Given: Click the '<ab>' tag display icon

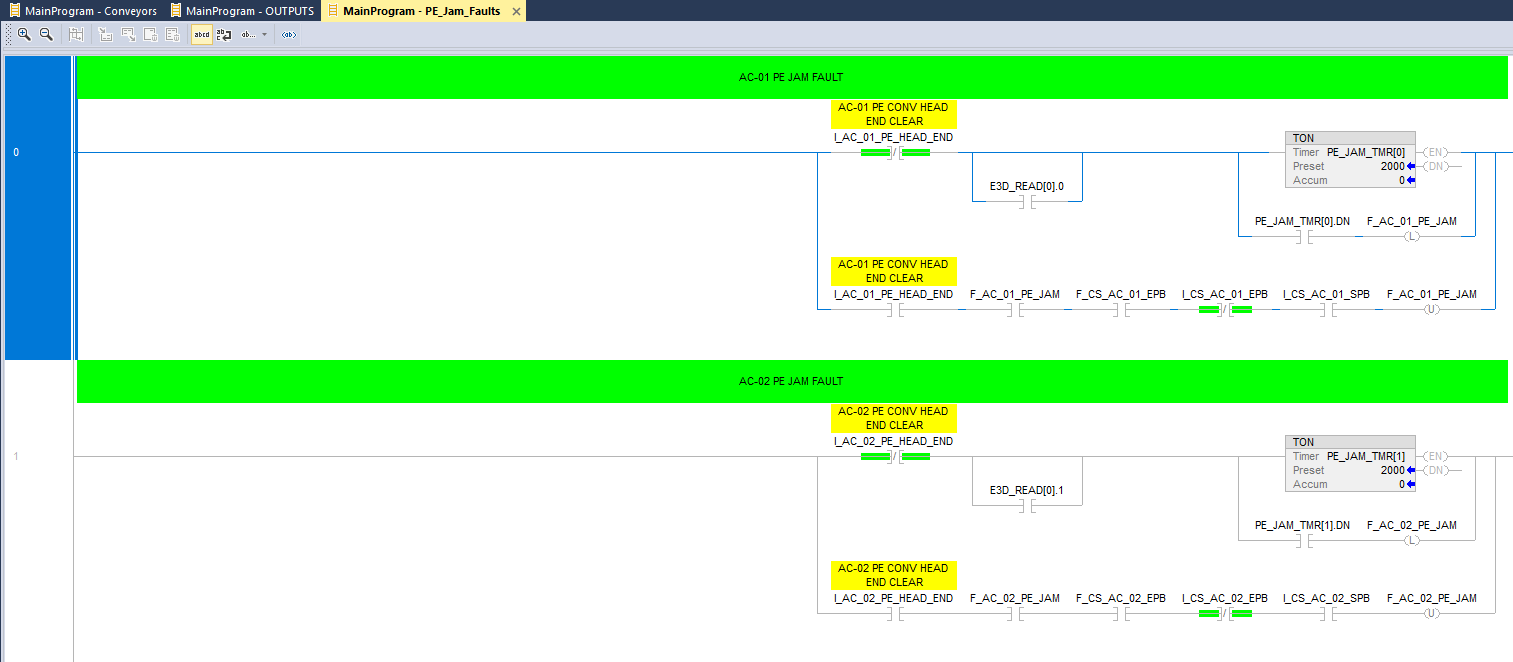Looking at the screenshot, I should tap(288, 34).
